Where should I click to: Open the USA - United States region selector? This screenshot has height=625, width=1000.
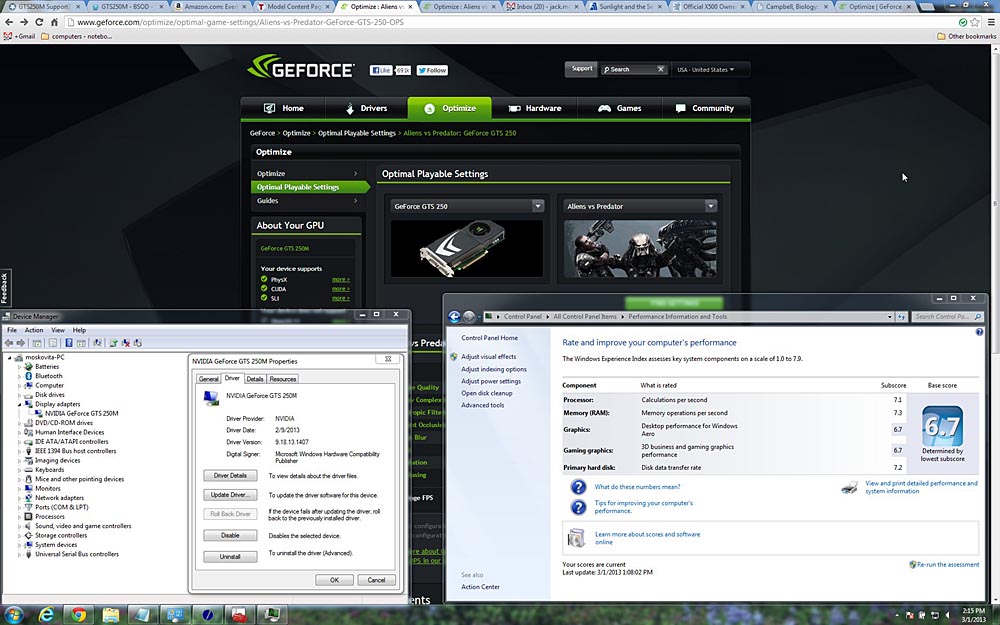[x=705, y=70]
